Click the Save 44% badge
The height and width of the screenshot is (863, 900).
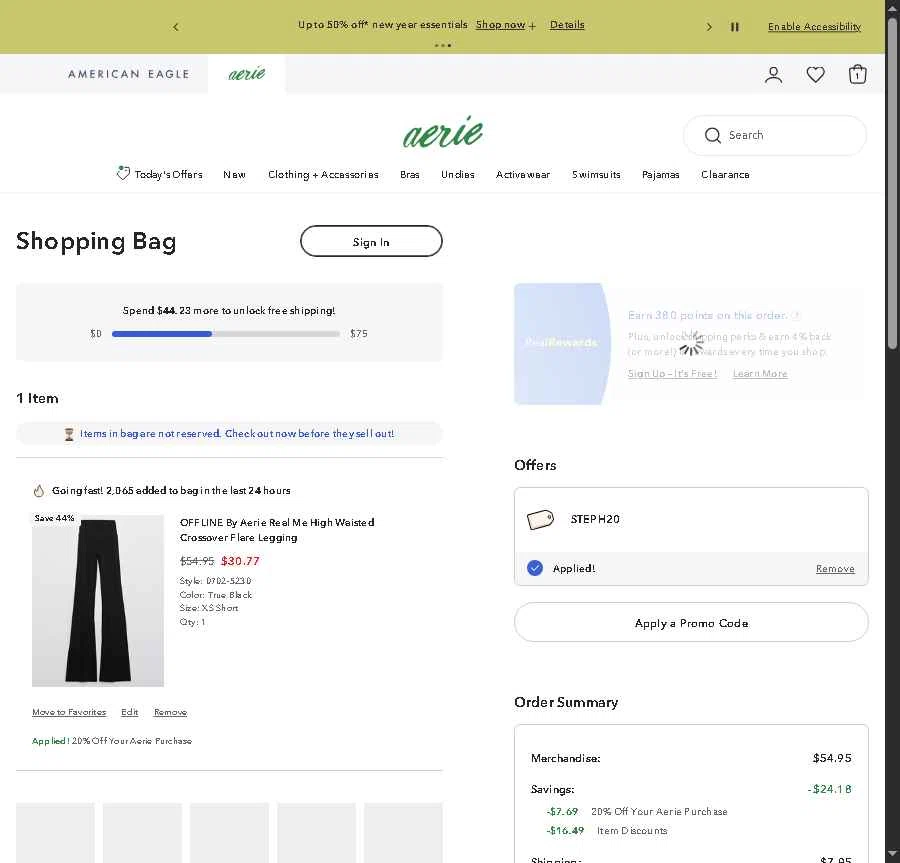click(x=54, y=518)
